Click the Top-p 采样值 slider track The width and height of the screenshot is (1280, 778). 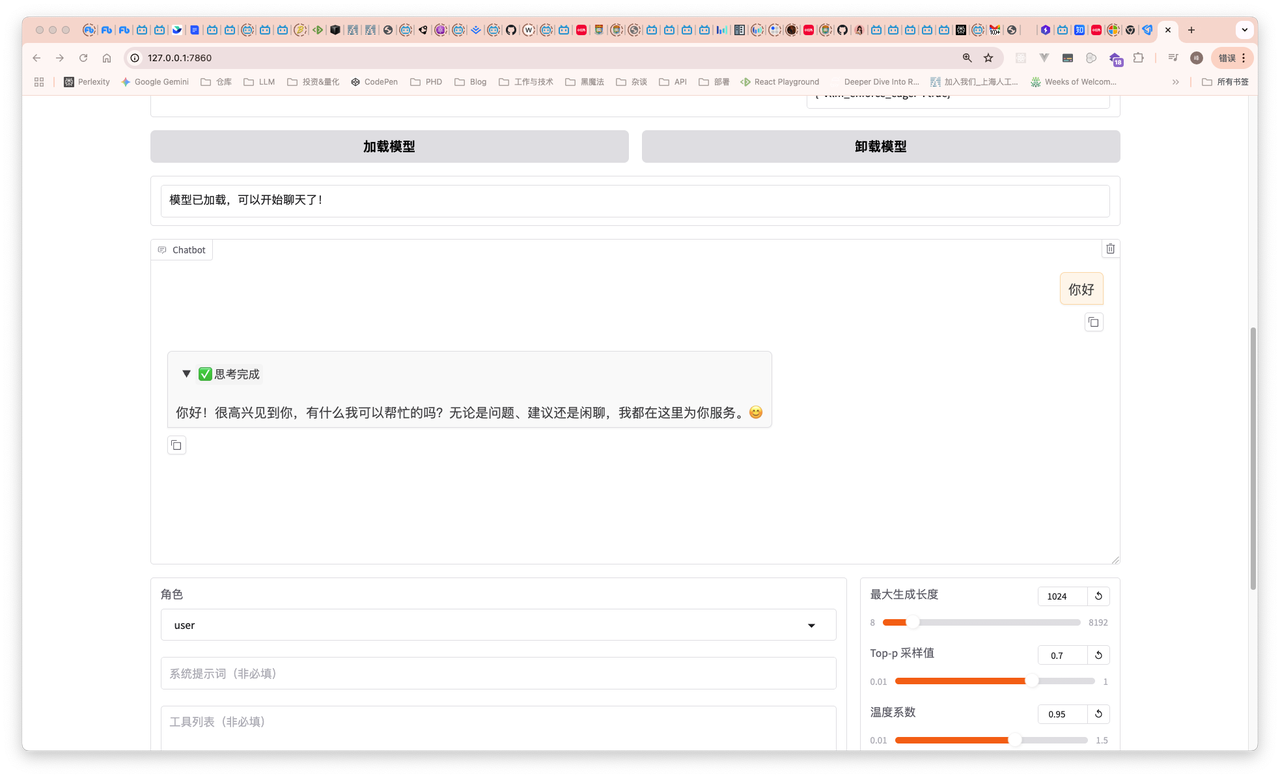[x=995, y=681]
